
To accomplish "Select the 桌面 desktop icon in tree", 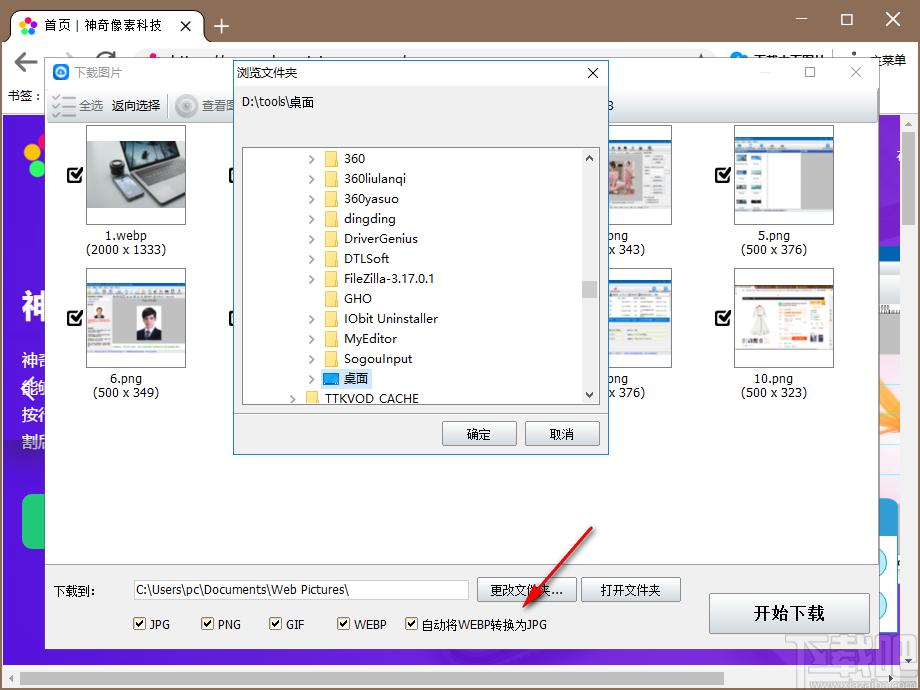I will coord(331,379).
